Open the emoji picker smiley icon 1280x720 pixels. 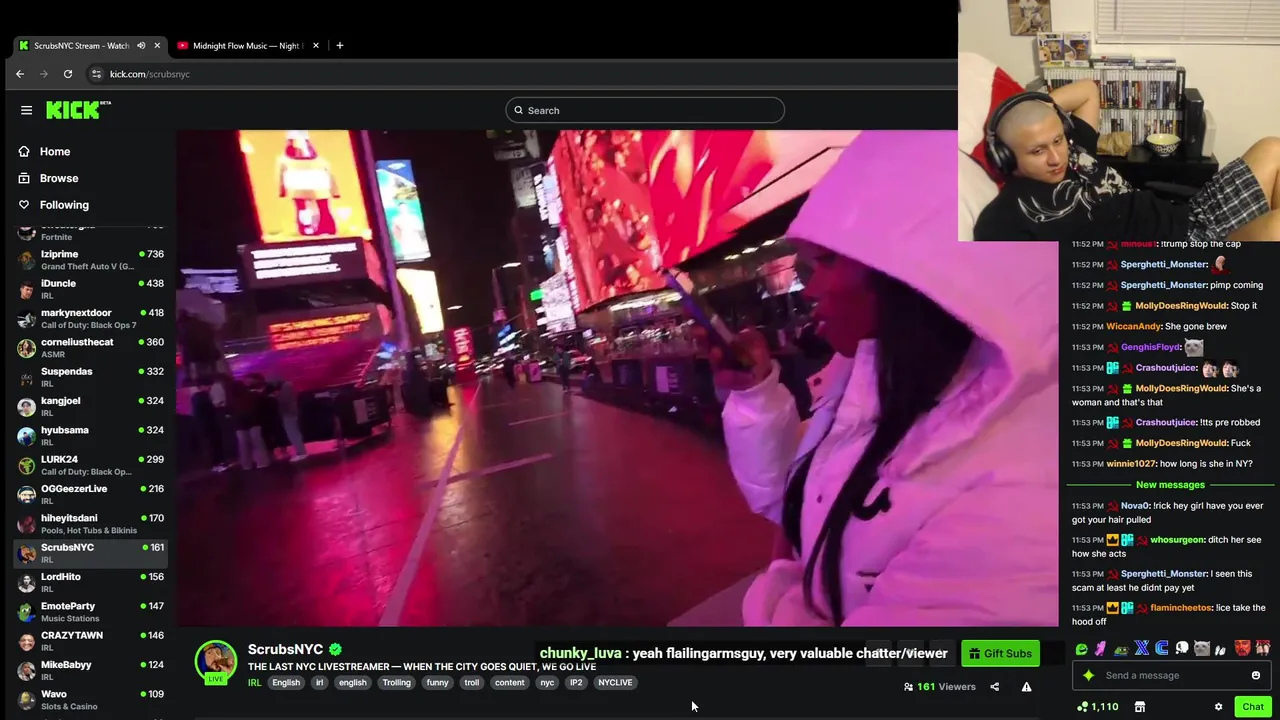[x=1256, y=676]
